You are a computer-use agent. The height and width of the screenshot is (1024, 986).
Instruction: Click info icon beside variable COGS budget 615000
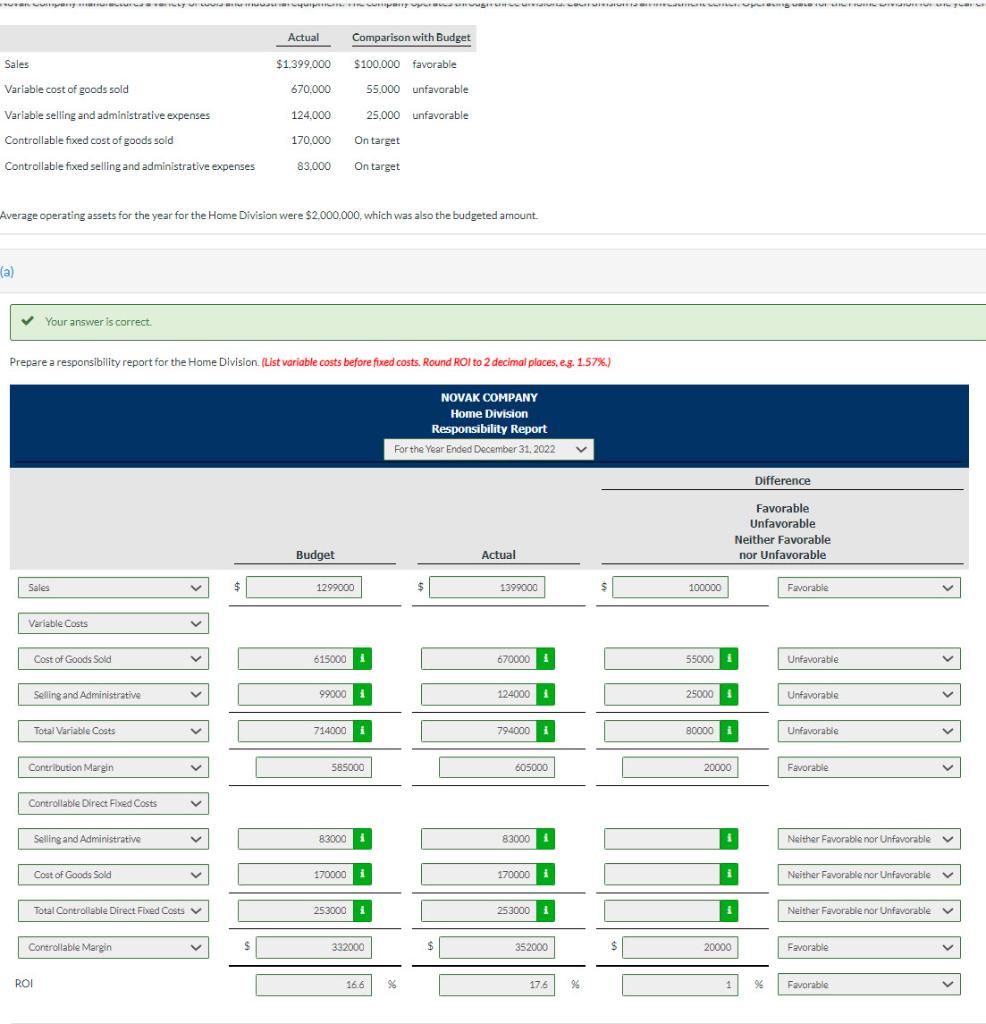coord(362,659)
